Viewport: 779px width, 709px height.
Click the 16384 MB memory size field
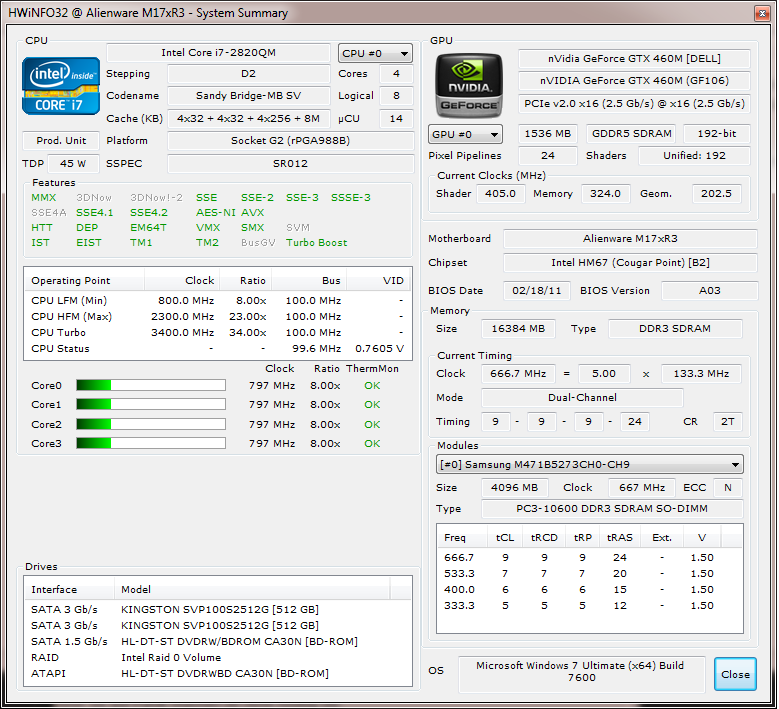[518, 328]
